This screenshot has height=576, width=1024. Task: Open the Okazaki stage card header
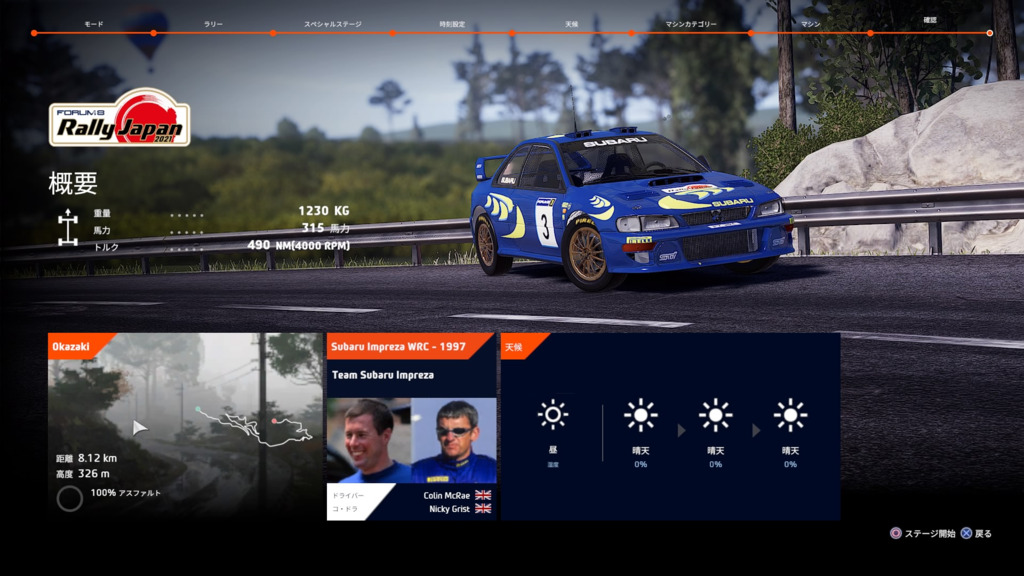tap(82, 346)
